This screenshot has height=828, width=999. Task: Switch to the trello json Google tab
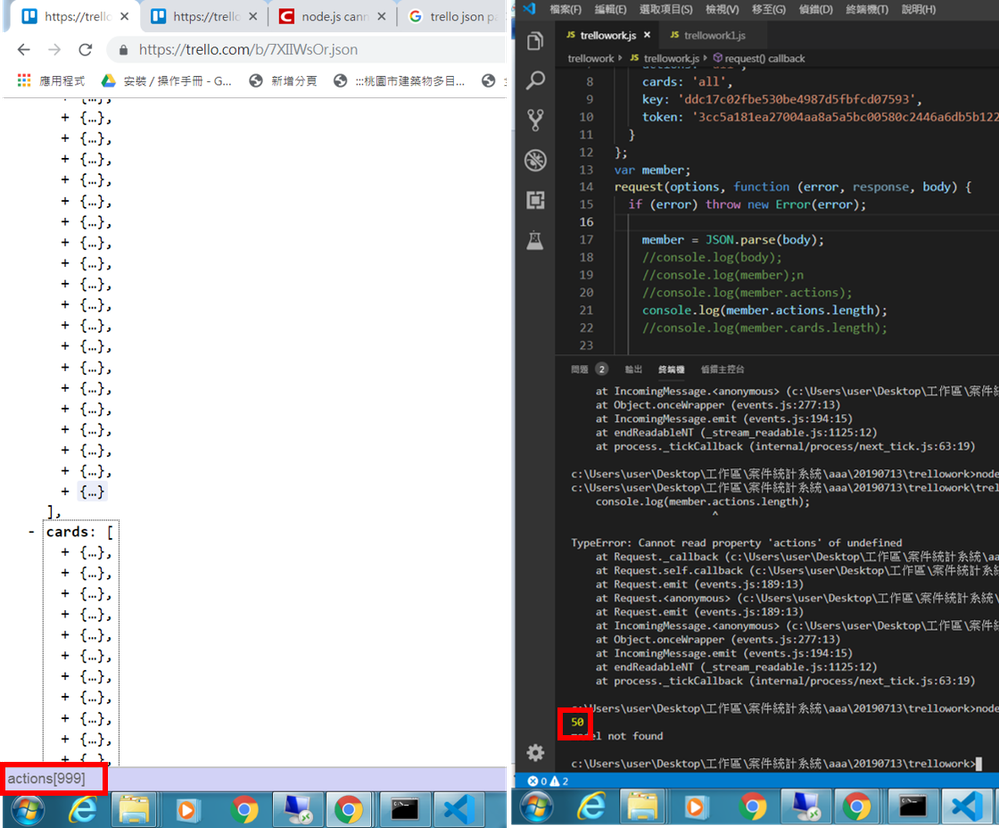[455, 17]
